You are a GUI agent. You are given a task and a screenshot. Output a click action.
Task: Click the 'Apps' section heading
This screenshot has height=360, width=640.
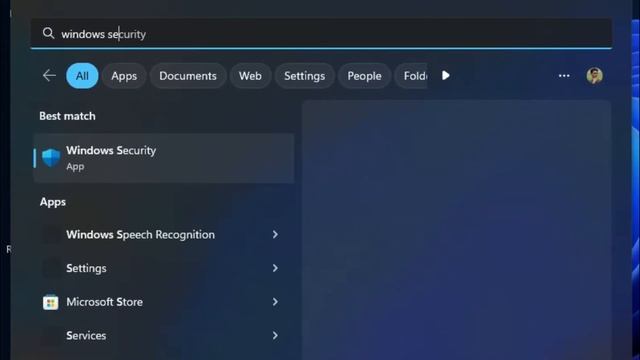point(53,202)
